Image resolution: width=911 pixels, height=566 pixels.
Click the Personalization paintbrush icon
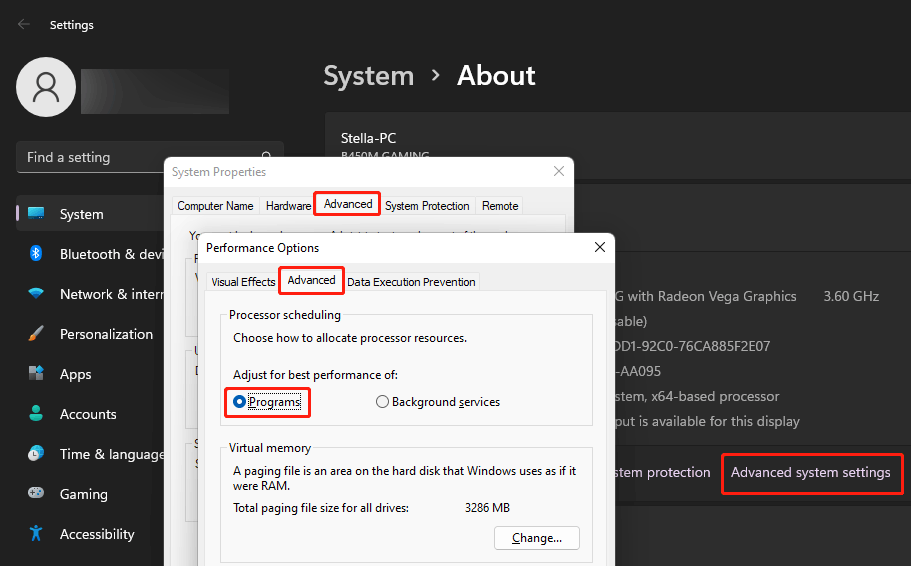click(36, 334)
